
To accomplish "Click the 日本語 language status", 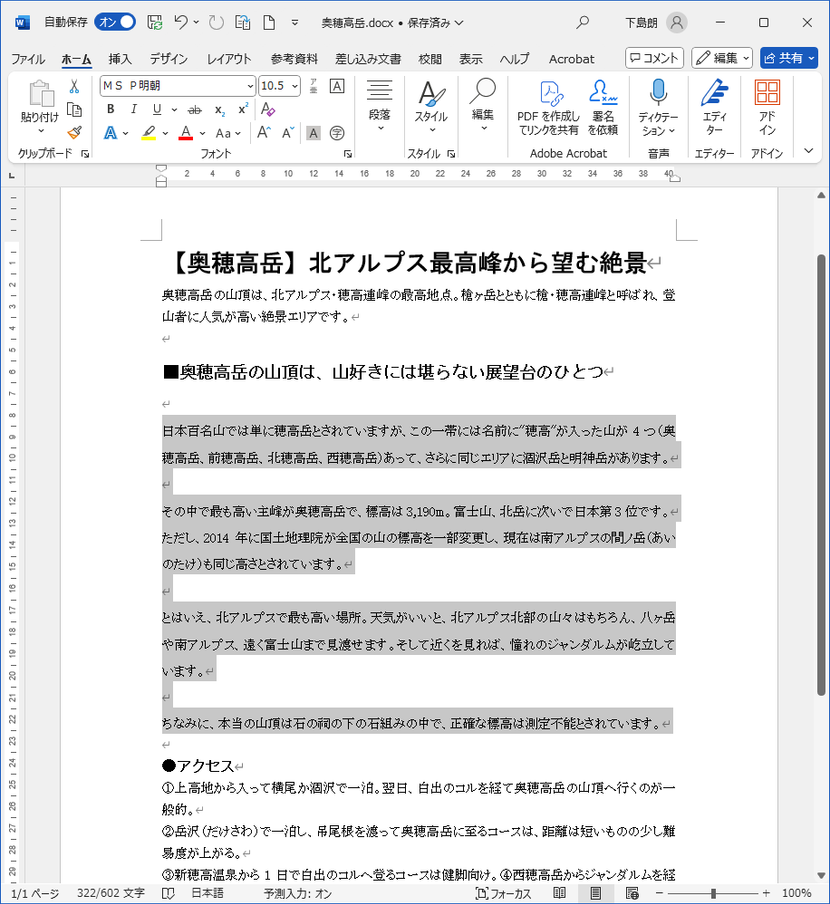I will (208, 893).
